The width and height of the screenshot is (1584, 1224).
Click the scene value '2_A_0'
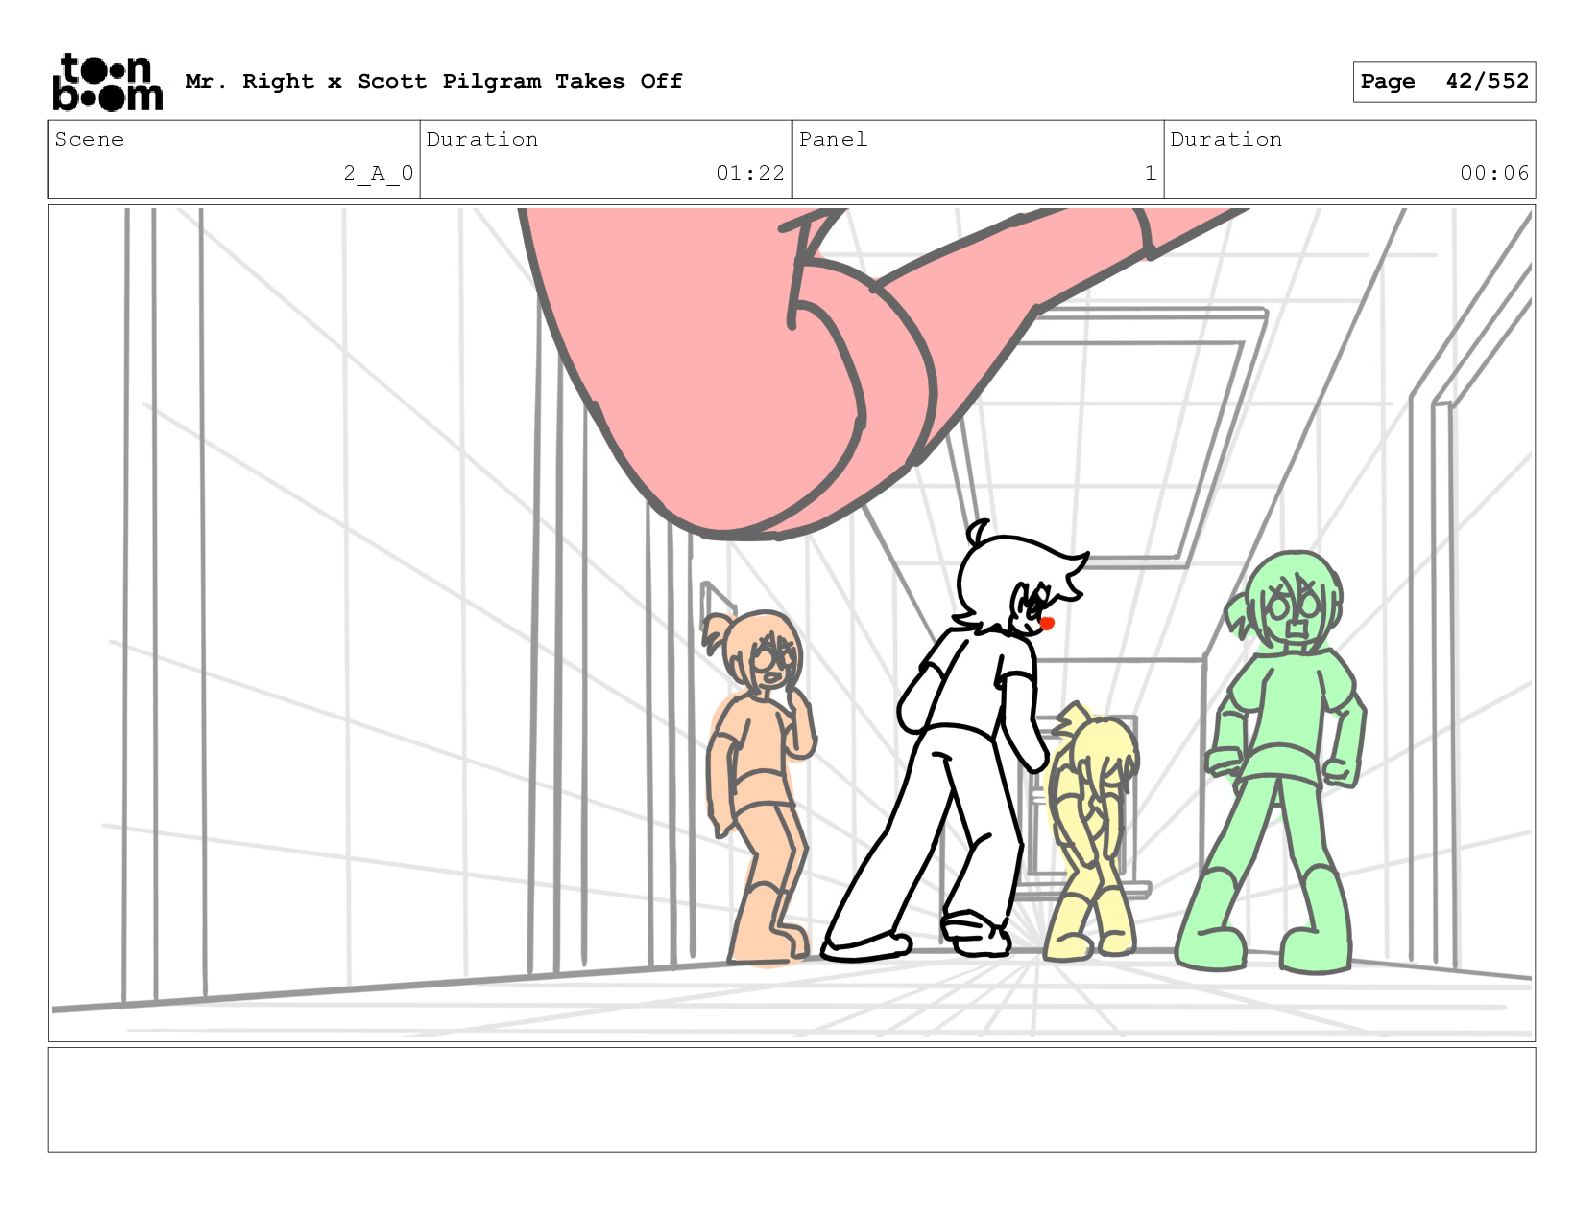click(378, 173)
